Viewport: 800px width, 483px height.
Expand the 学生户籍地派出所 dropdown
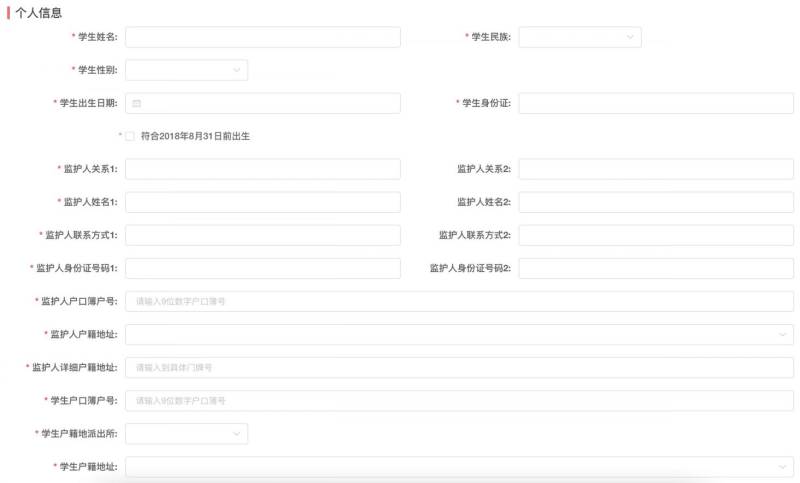(x=186, y=433)
